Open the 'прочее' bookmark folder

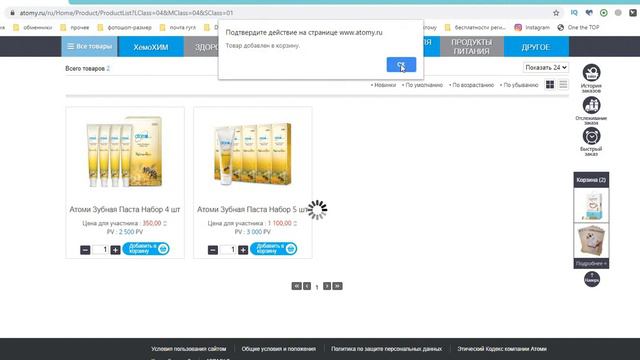[75, 27]
